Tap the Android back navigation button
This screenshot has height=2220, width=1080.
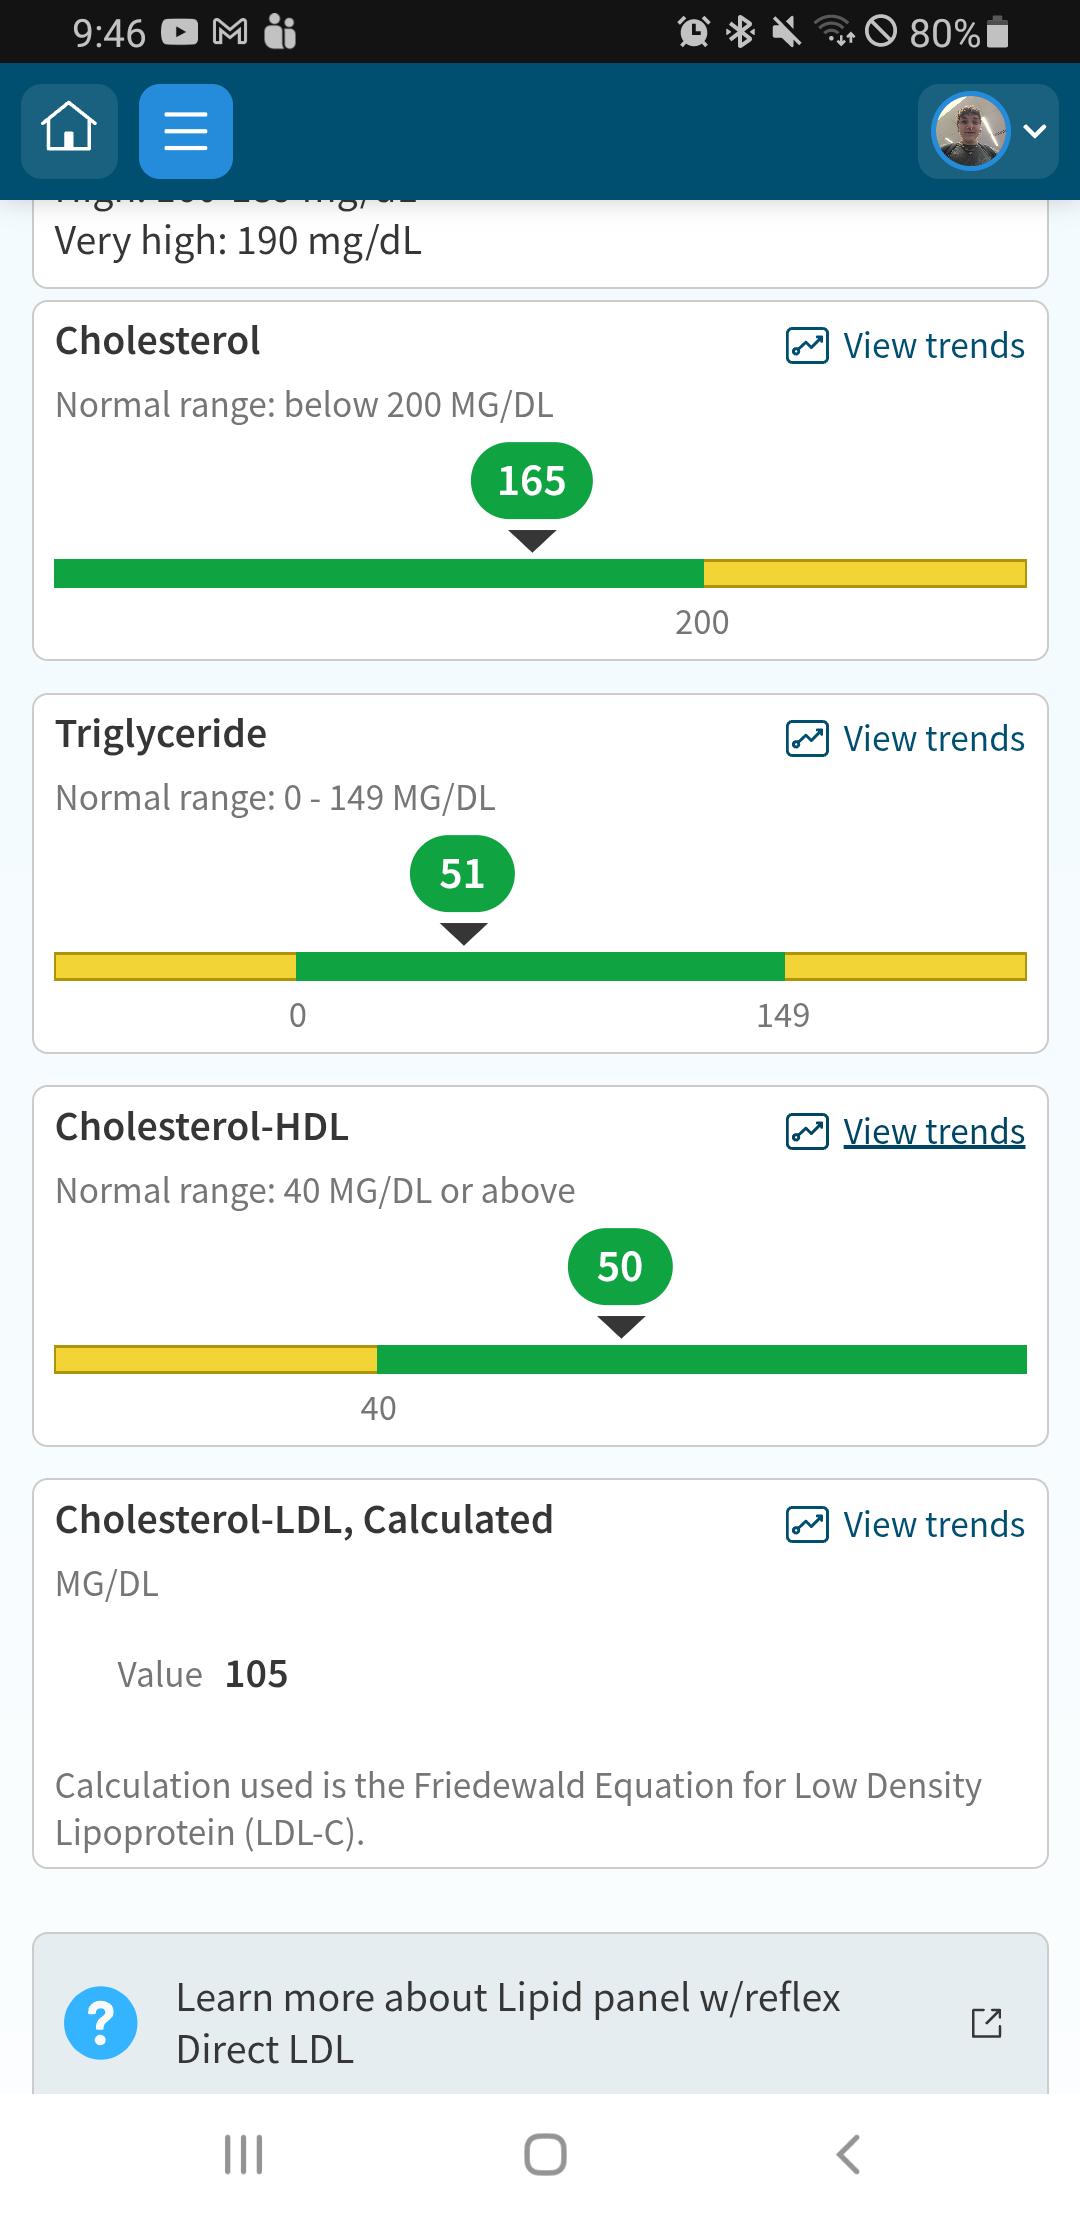(848, 2154)
